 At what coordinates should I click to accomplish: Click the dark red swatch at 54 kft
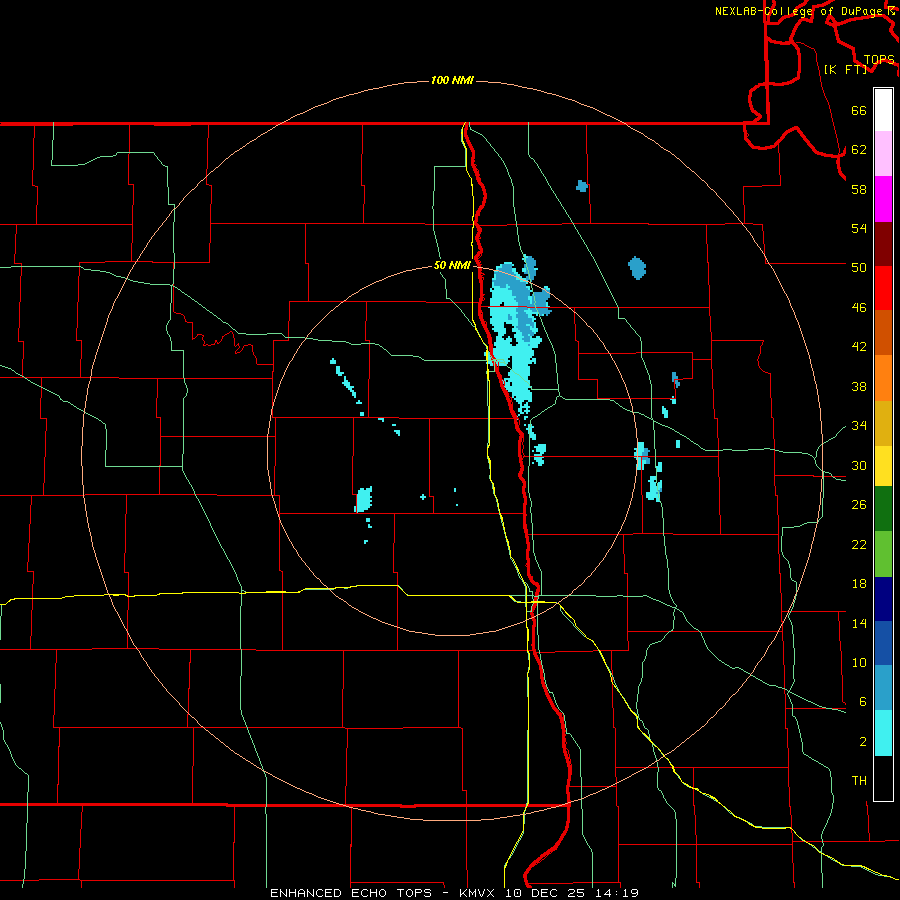pyautogui.click(x=883, y=244)
